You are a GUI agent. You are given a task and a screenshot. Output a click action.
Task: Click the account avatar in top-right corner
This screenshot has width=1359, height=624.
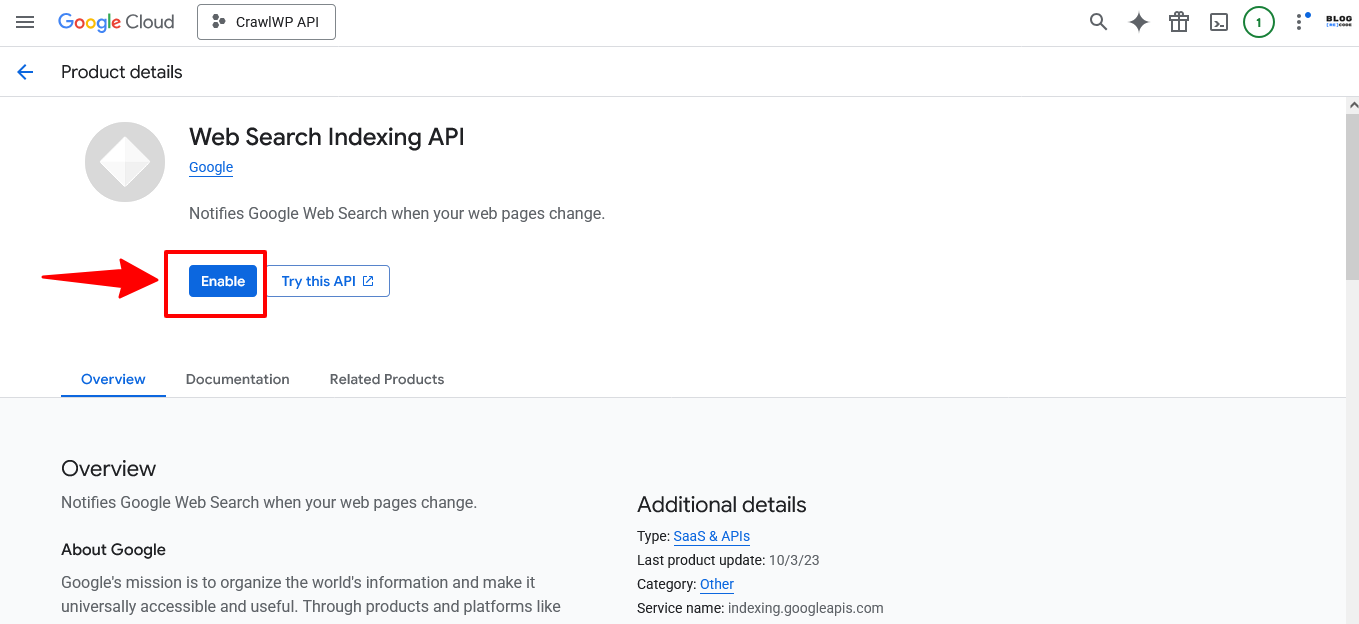point(1338,21)
